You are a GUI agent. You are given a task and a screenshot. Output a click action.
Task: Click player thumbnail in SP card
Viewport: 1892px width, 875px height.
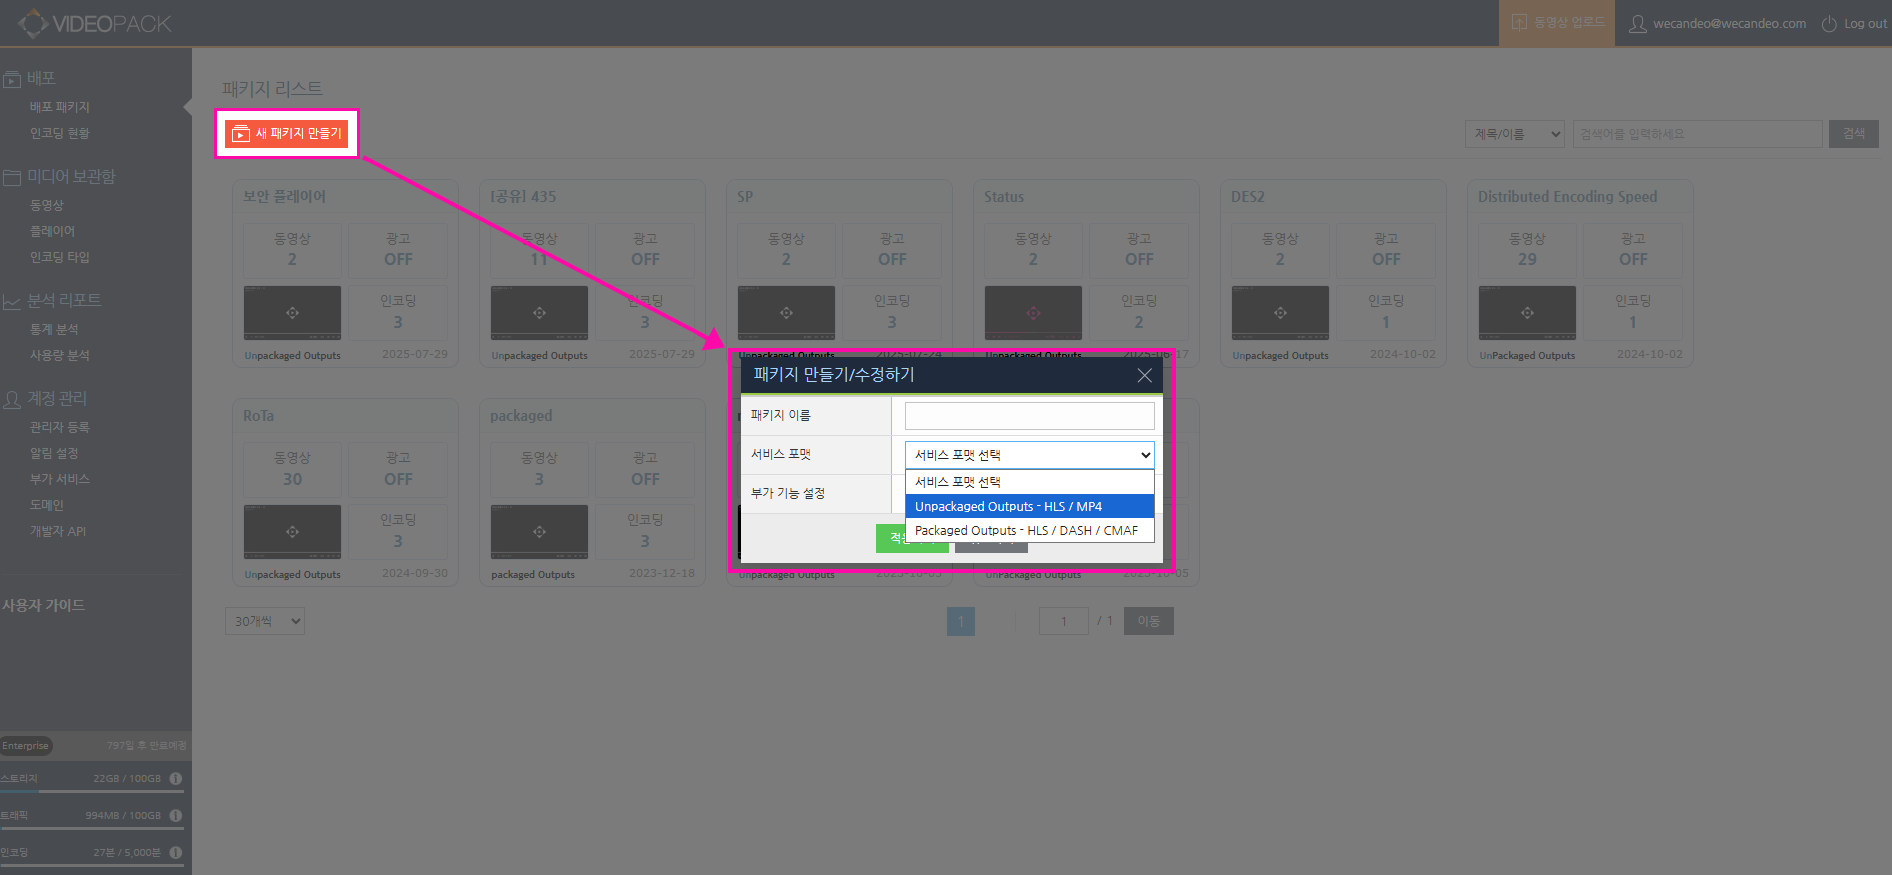pos(786,313)
